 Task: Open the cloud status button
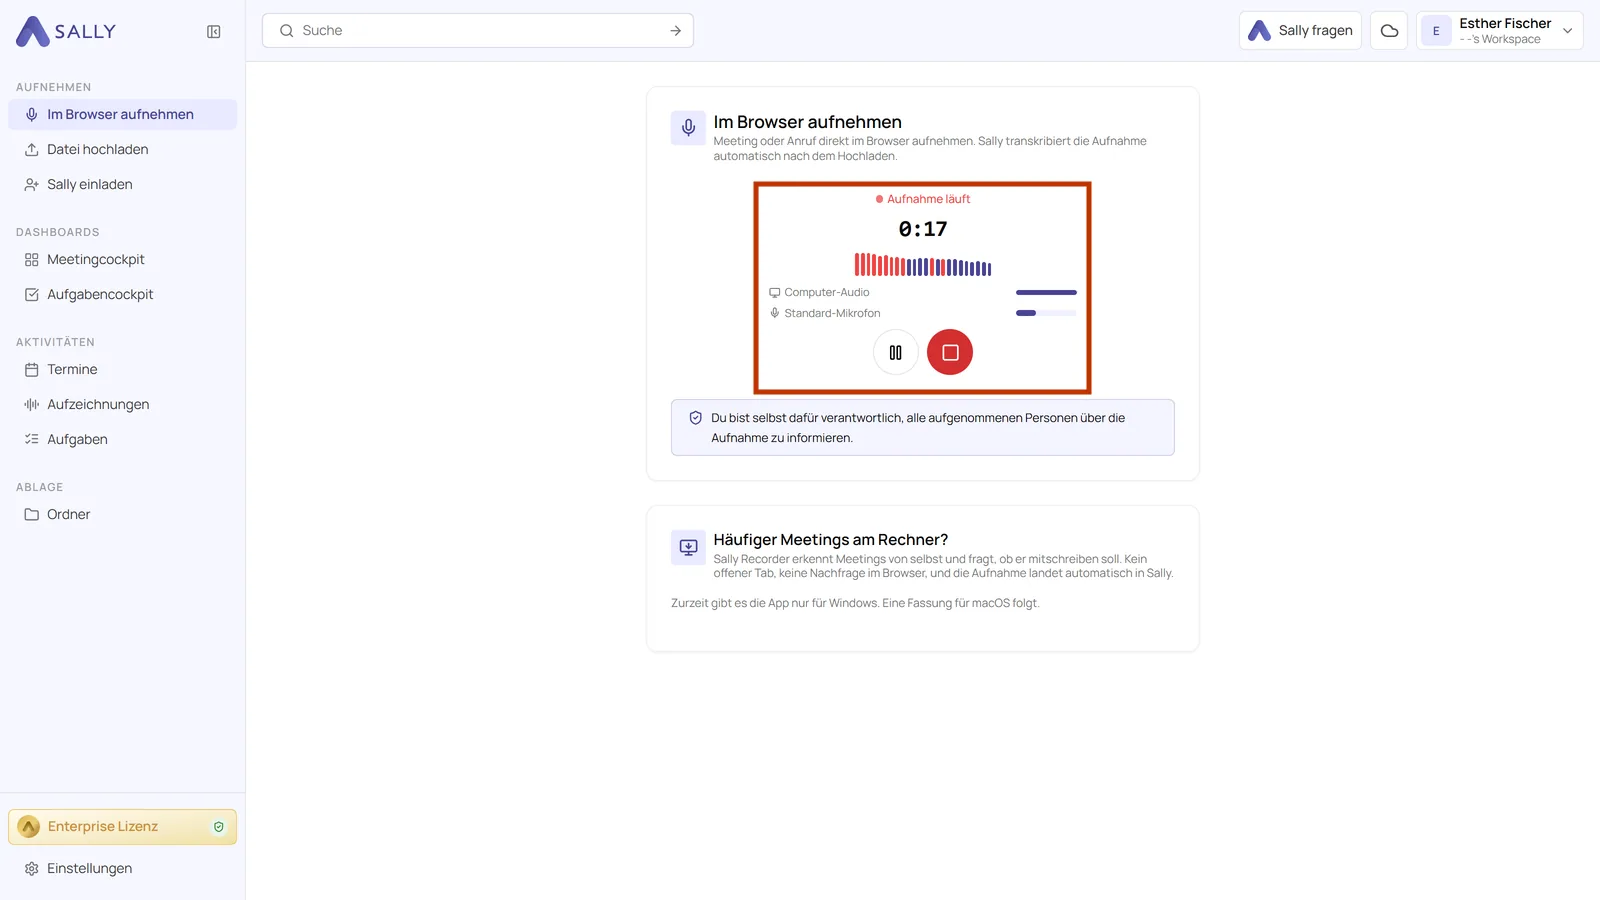click(x=1389, y=31)
